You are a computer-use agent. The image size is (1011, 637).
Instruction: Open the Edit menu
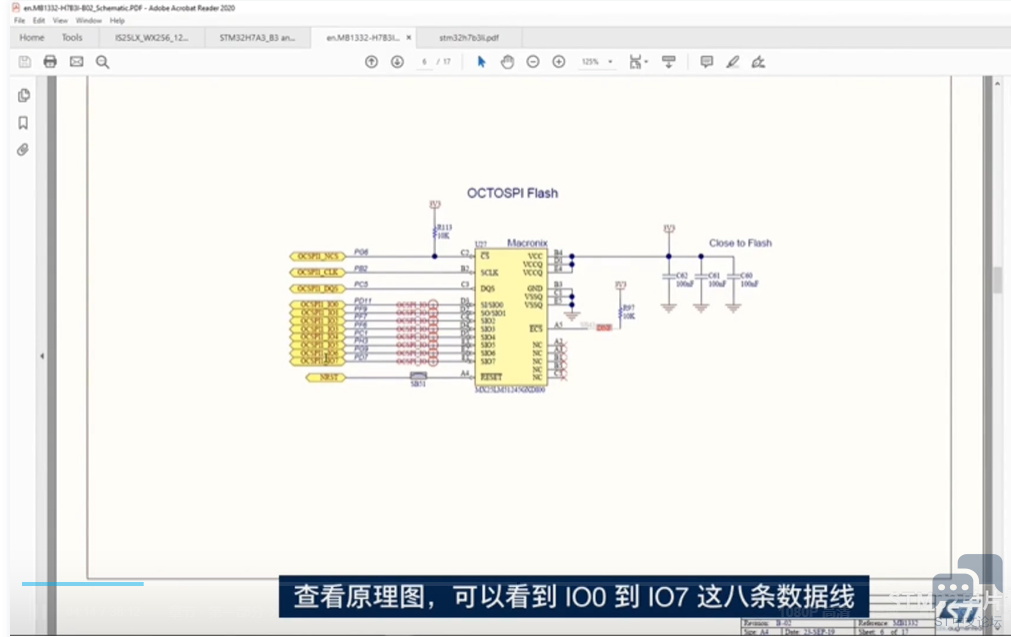39,21
